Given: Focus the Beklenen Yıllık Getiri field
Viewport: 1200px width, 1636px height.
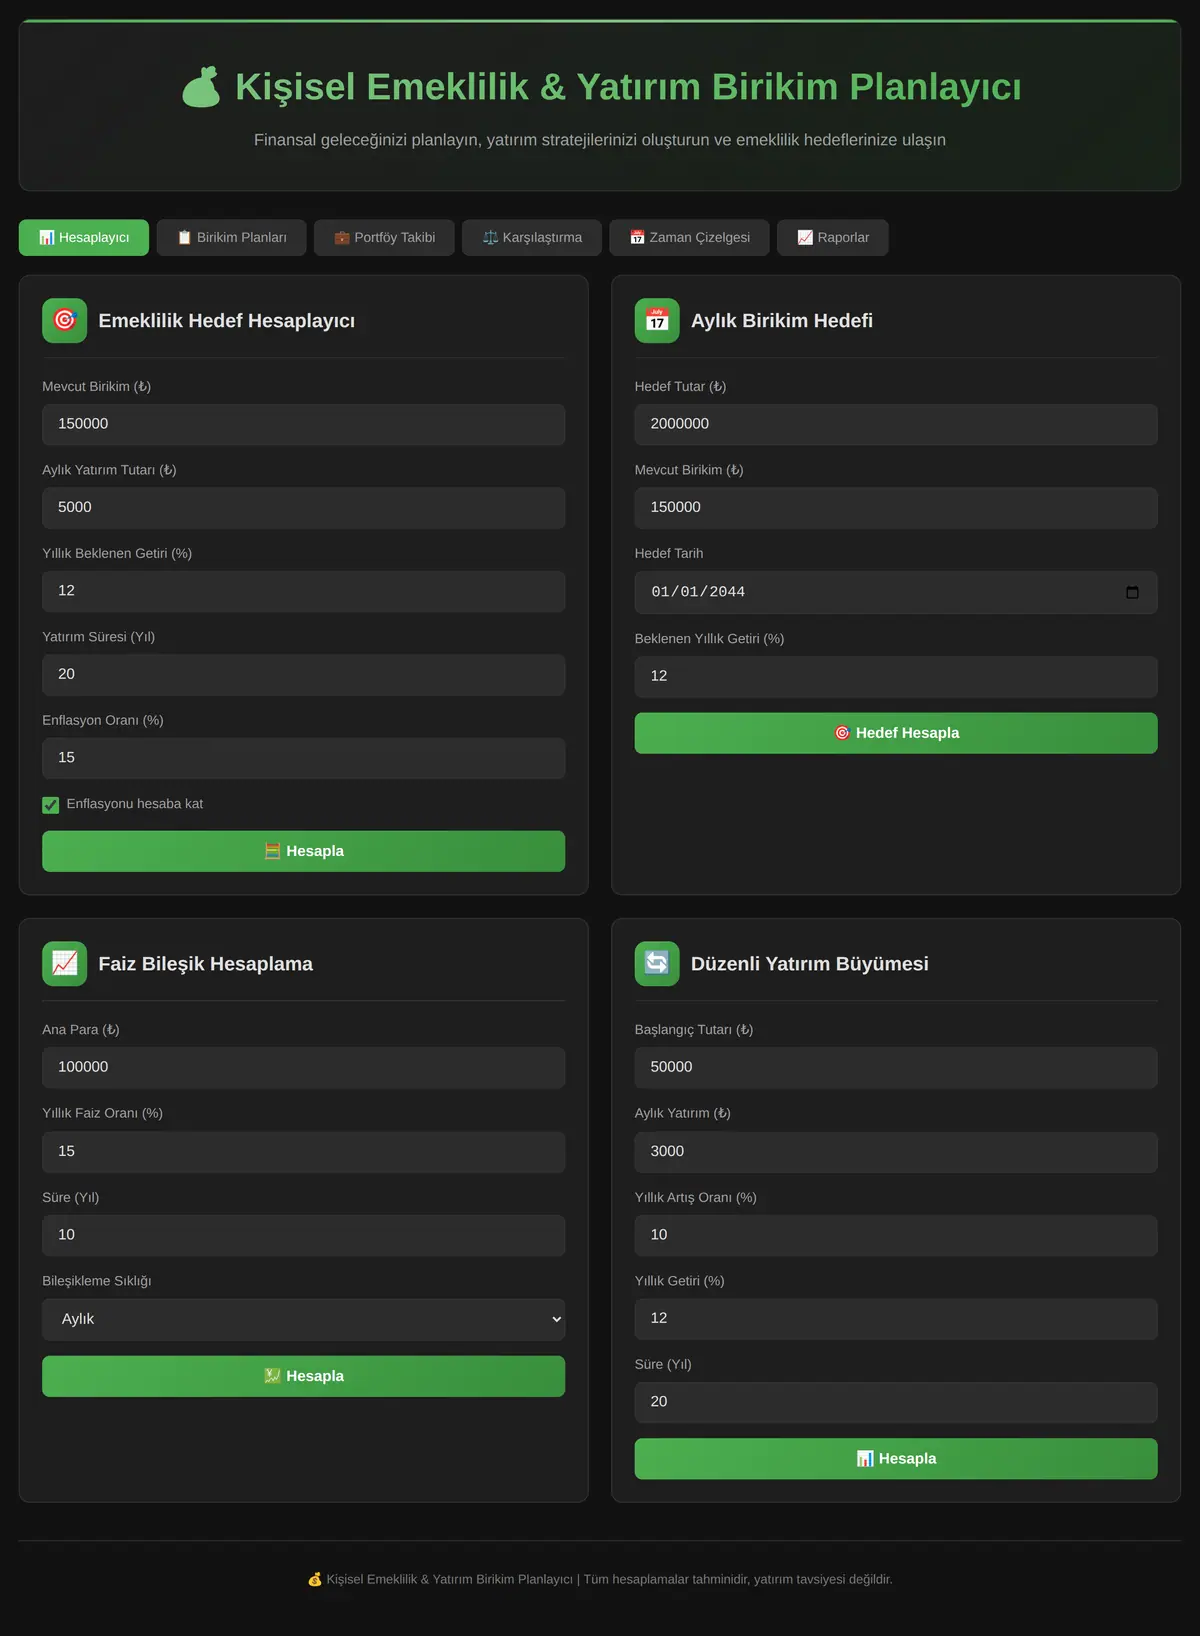Looking at the screenshot, I should pos(896,677).
